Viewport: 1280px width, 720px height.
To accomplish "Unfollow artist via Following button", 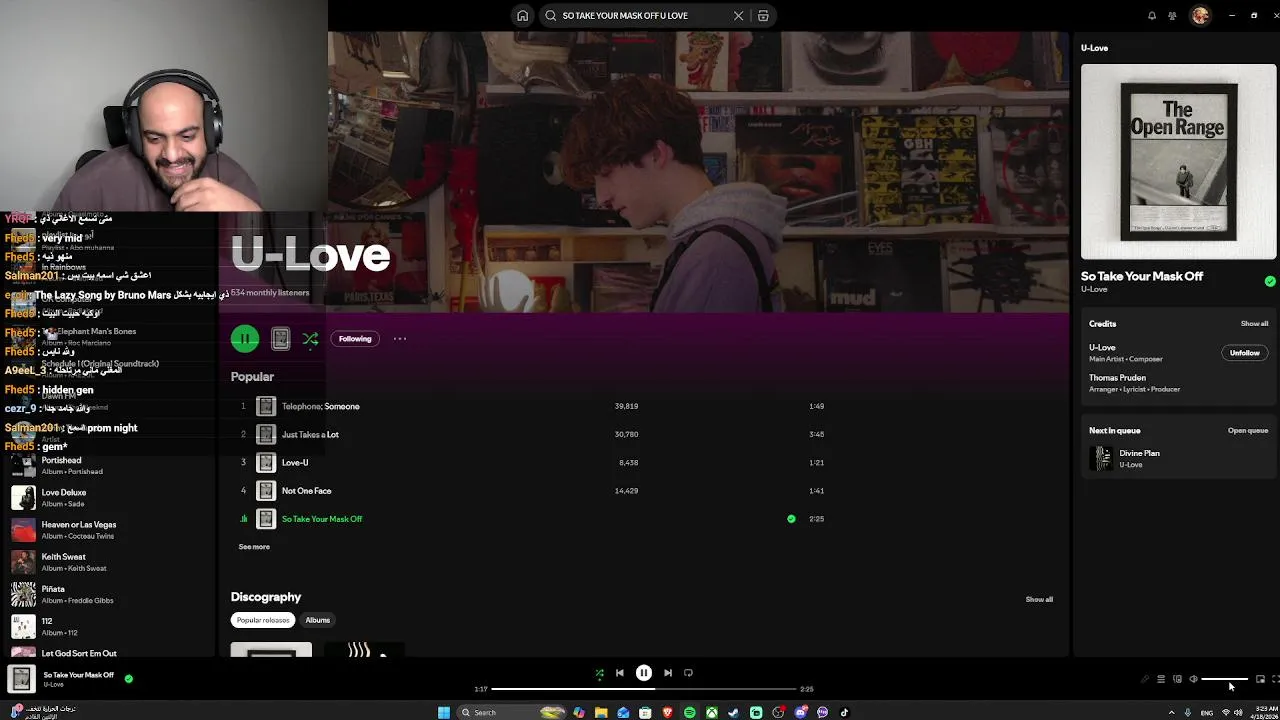I will click(x=355, y=339).
